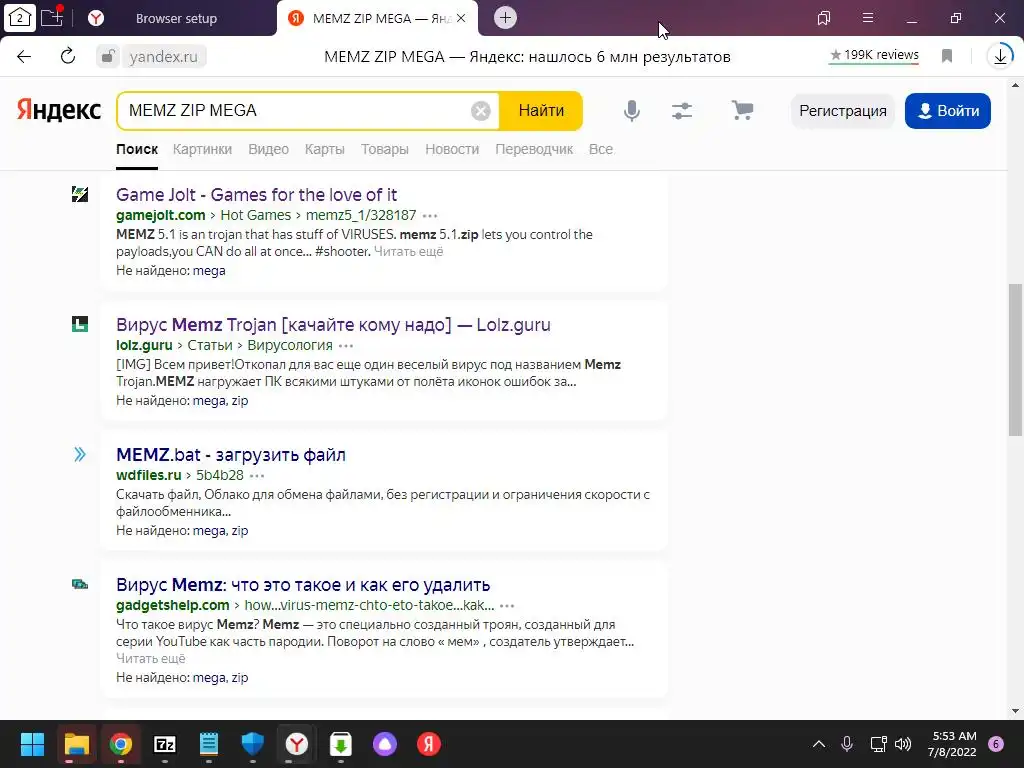Switch to the Новости tab

pos(452,149)
